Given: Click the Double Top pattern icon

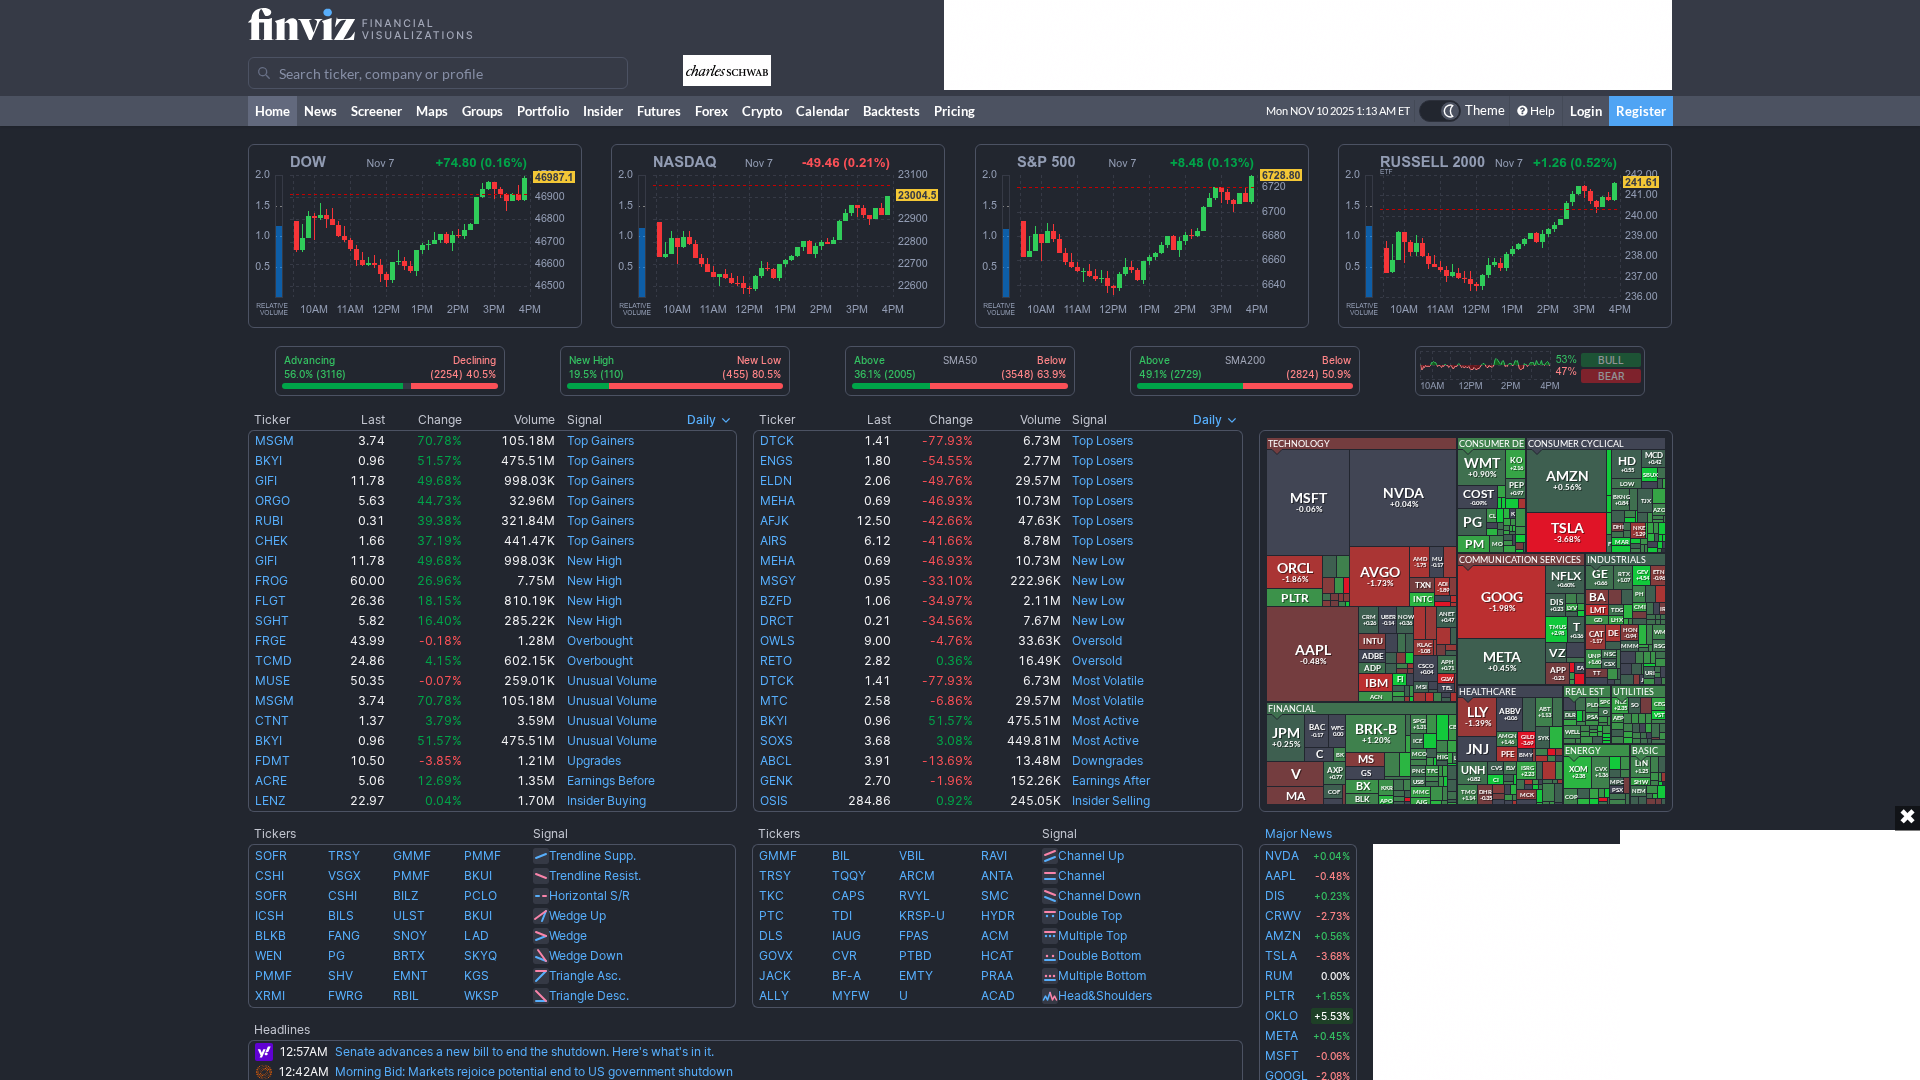Looking at the screenshot, I should tap(1050, 916).
